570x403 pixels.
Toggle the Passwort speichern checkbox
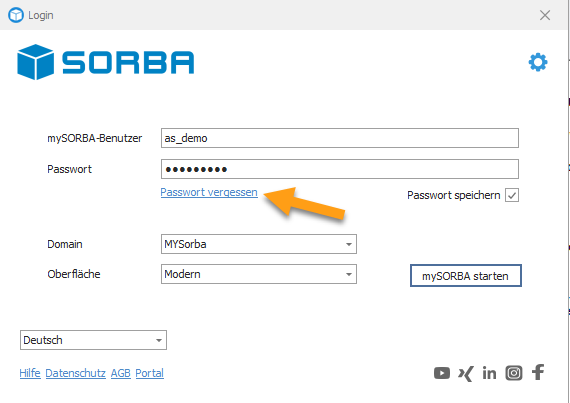pyautogui.click(x=512, y=196)
